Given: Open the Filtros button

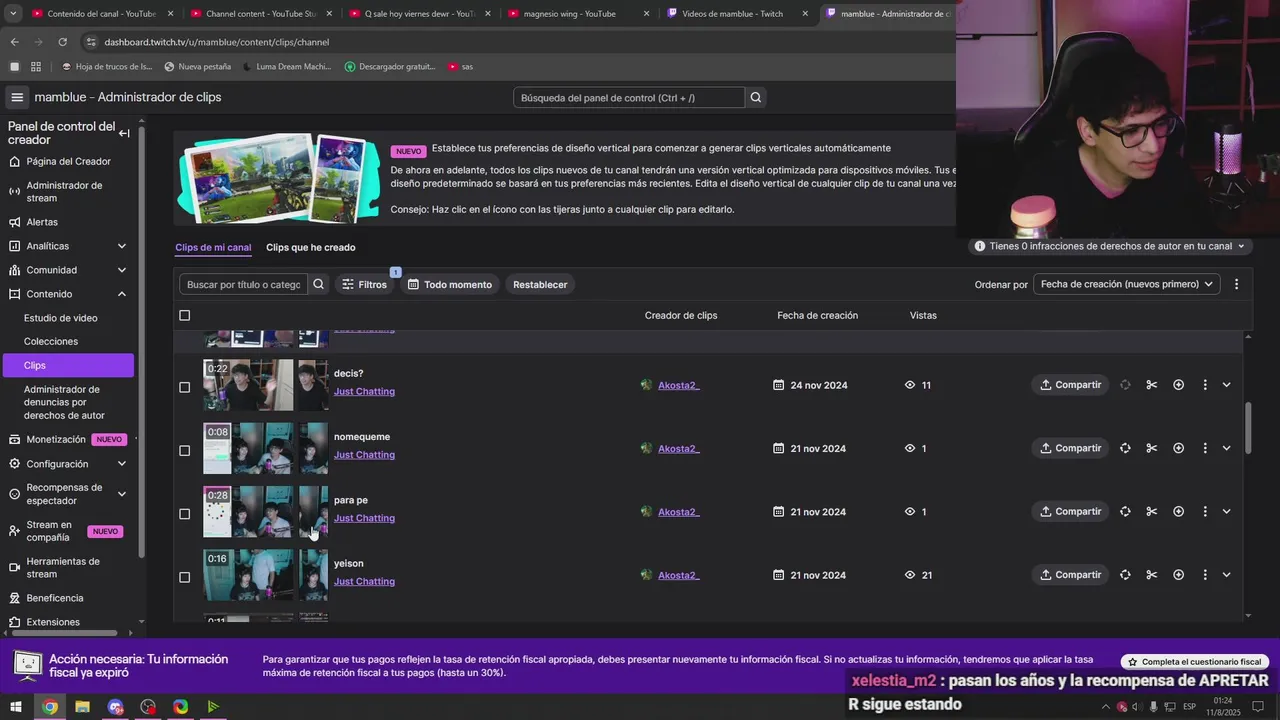Looking at the screenshot, I should (364, 284).
